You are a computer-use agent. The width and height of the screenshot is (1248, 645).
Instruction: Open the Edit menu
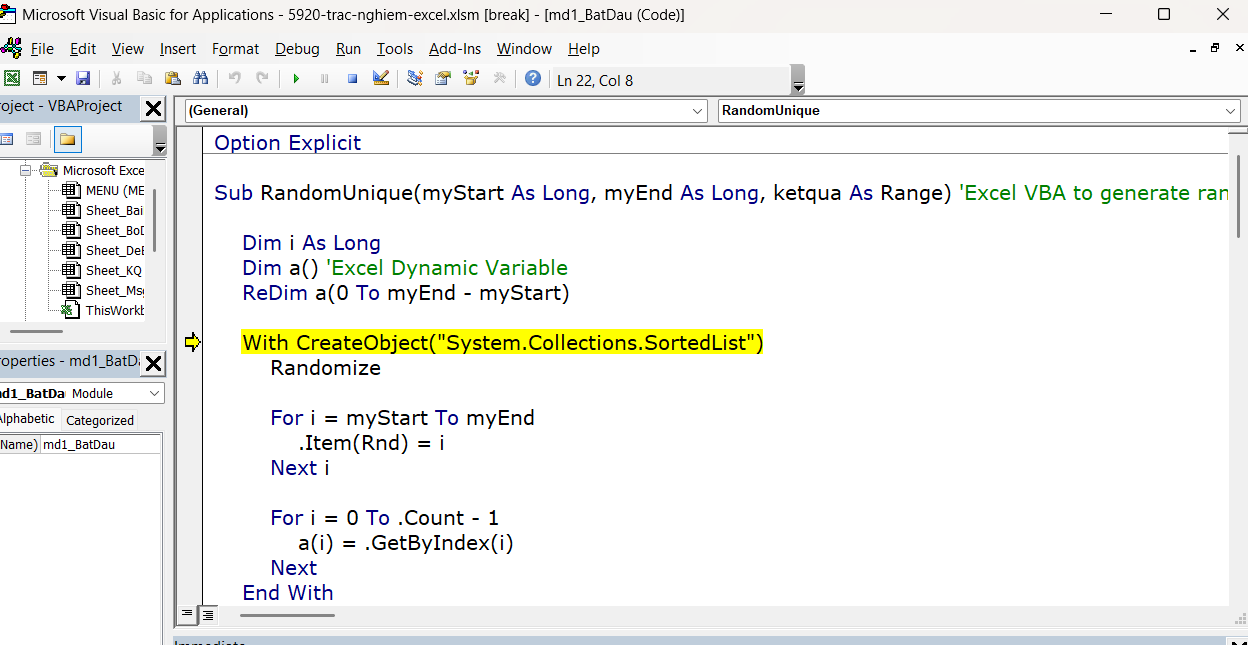pos(83,49)
